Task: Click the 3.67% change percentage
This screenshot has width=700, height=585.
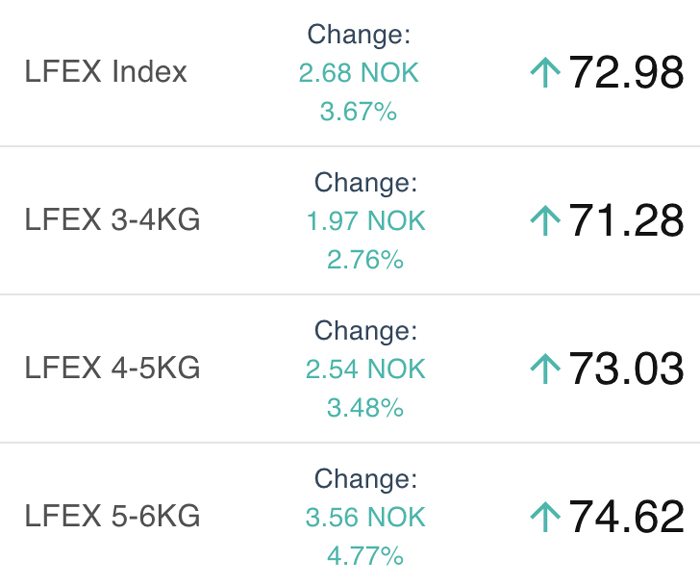Action: pos(359,112)
